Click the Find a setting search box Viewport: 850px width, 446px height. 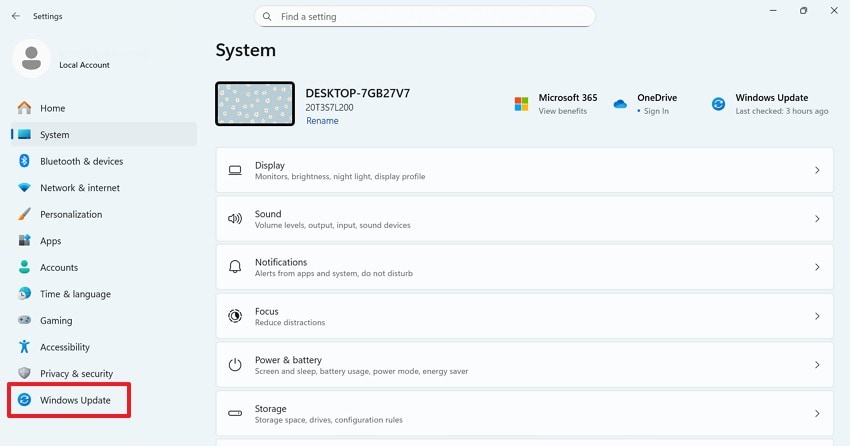424,17
